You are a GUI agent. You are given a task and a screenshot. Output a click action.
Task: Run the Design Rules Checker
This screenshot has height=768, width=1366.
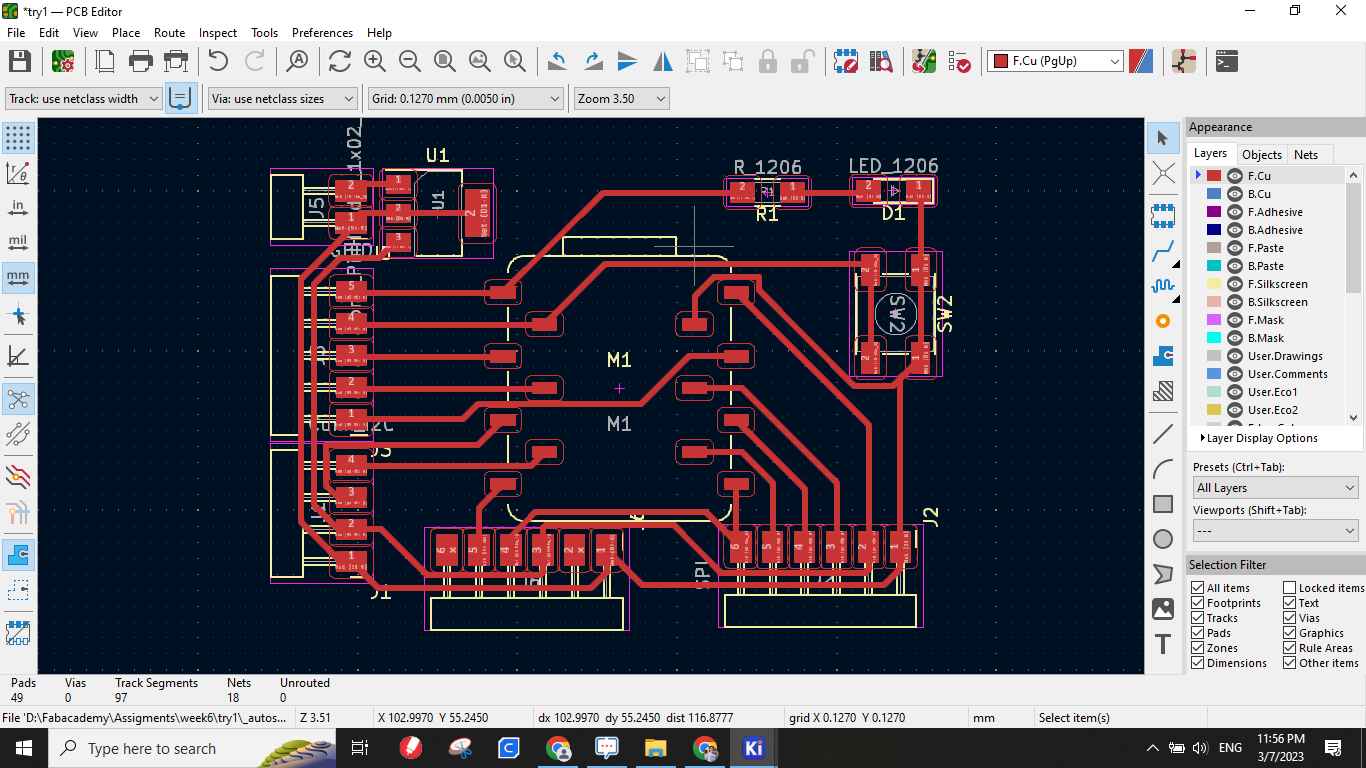pos(959,61)
